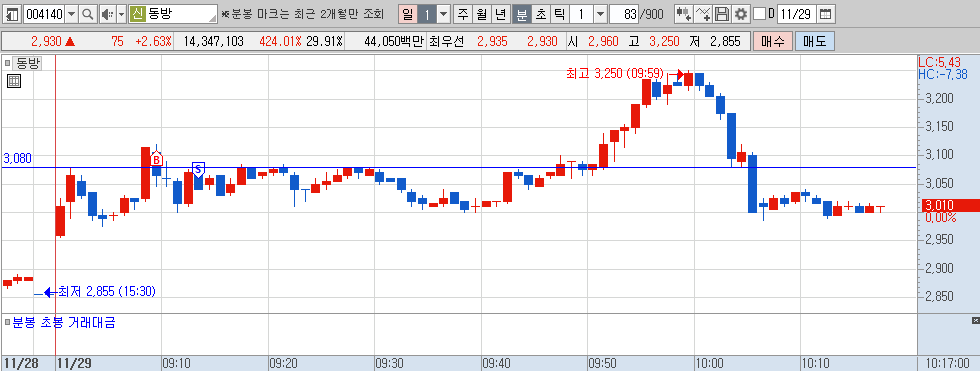Open chart settings gear icon
980x371 pixels.
click(x=741, y=14)
